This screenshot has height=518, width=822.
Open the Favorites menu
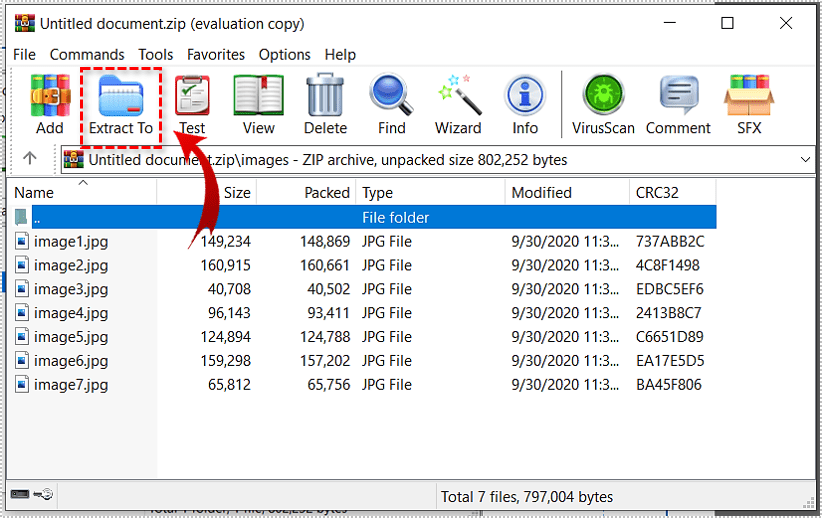[x=215, y=55]
